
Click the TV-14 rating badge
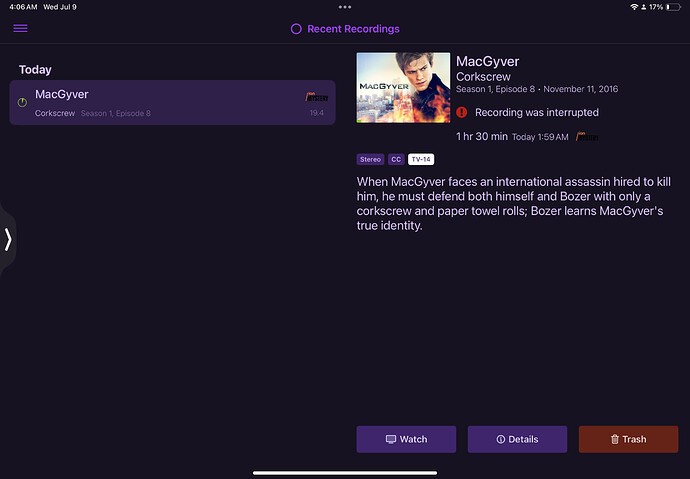tap(421, 159)
